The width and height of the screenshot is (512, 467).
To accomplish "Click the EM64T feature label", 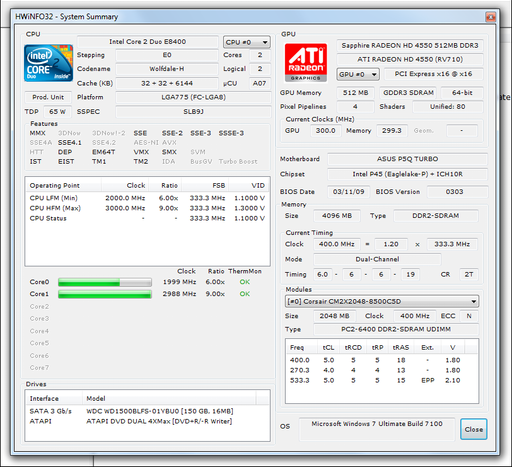I will [x=104, y=152].
